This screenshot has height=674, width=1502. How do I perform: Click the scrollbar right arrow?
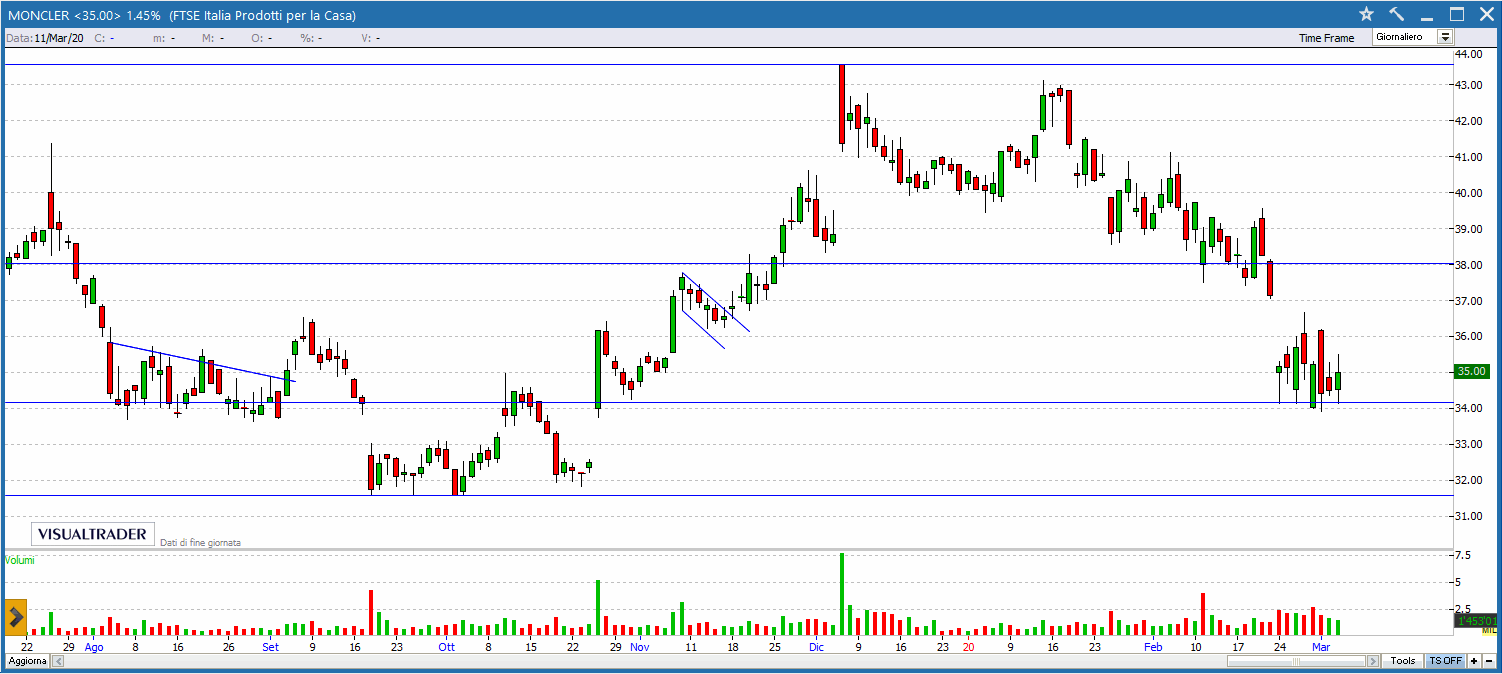coord(1375,661)
